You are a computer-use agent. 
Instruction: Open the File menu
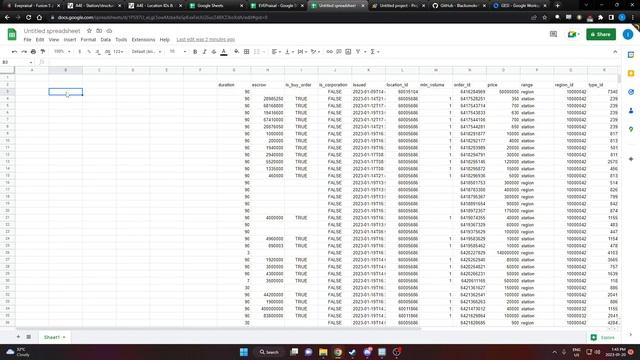click(x=27, y=40)
